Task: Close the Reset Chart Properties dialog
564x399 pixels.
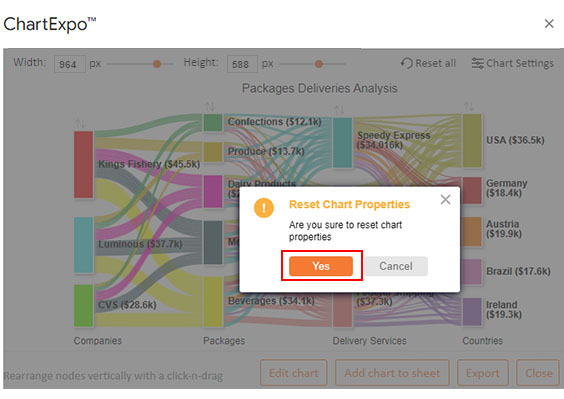Action: pyautogui.click(x=445, y=199)
